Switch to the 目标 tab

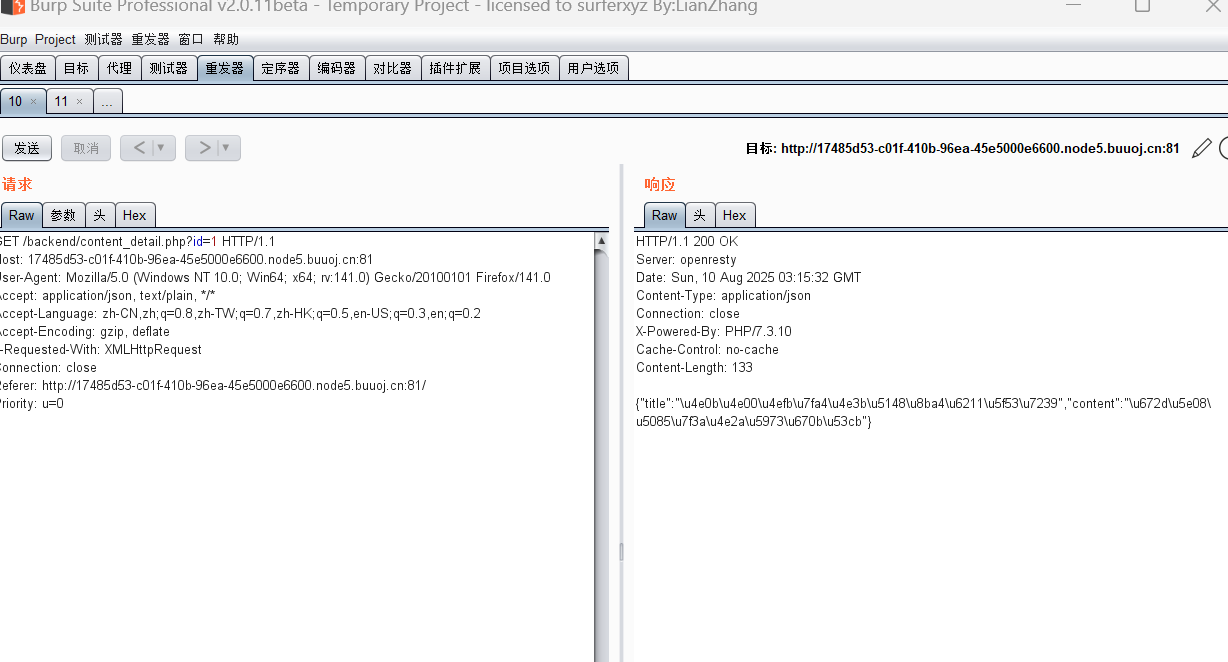click(x=76, y=68)
